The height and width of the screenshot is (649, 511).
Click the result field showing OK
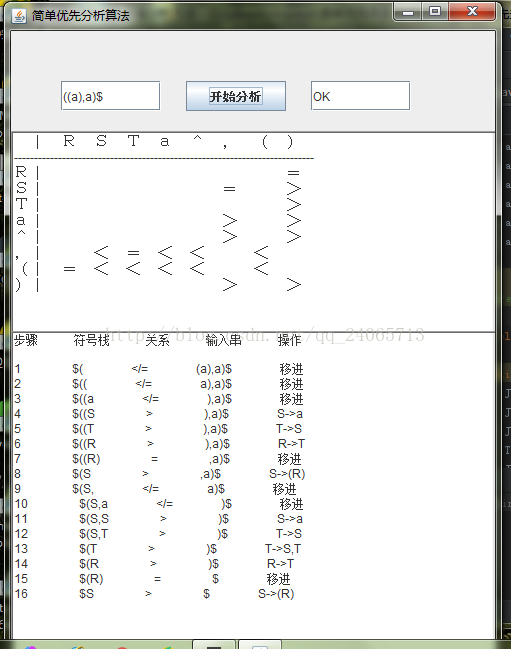point(360,96)
